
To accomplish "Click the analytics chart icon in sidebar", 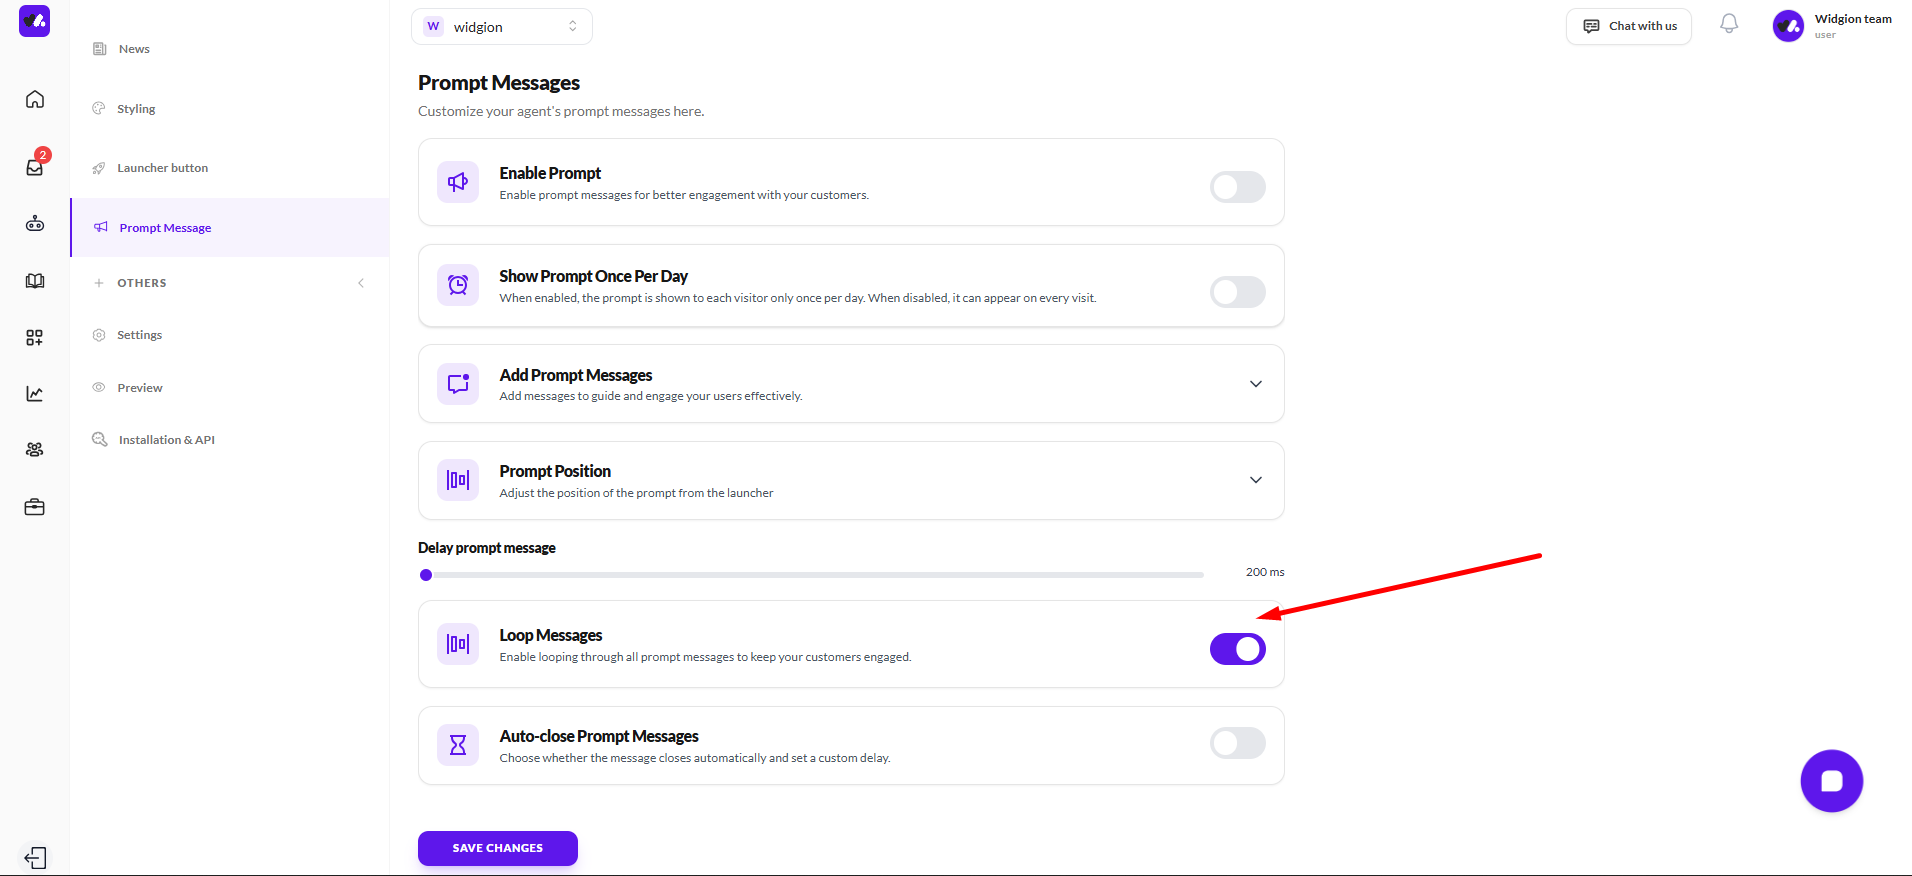I will (x=35, y=394).
